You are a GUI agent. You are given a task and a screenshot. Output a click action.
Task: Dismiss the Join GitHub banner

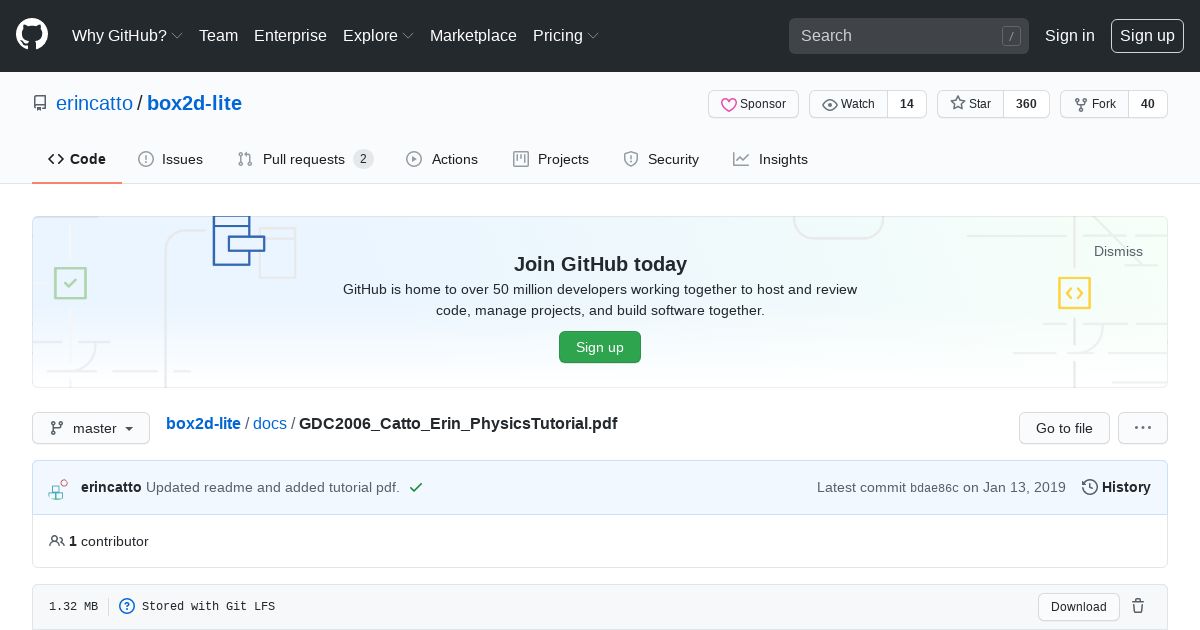coord(1118,251)
